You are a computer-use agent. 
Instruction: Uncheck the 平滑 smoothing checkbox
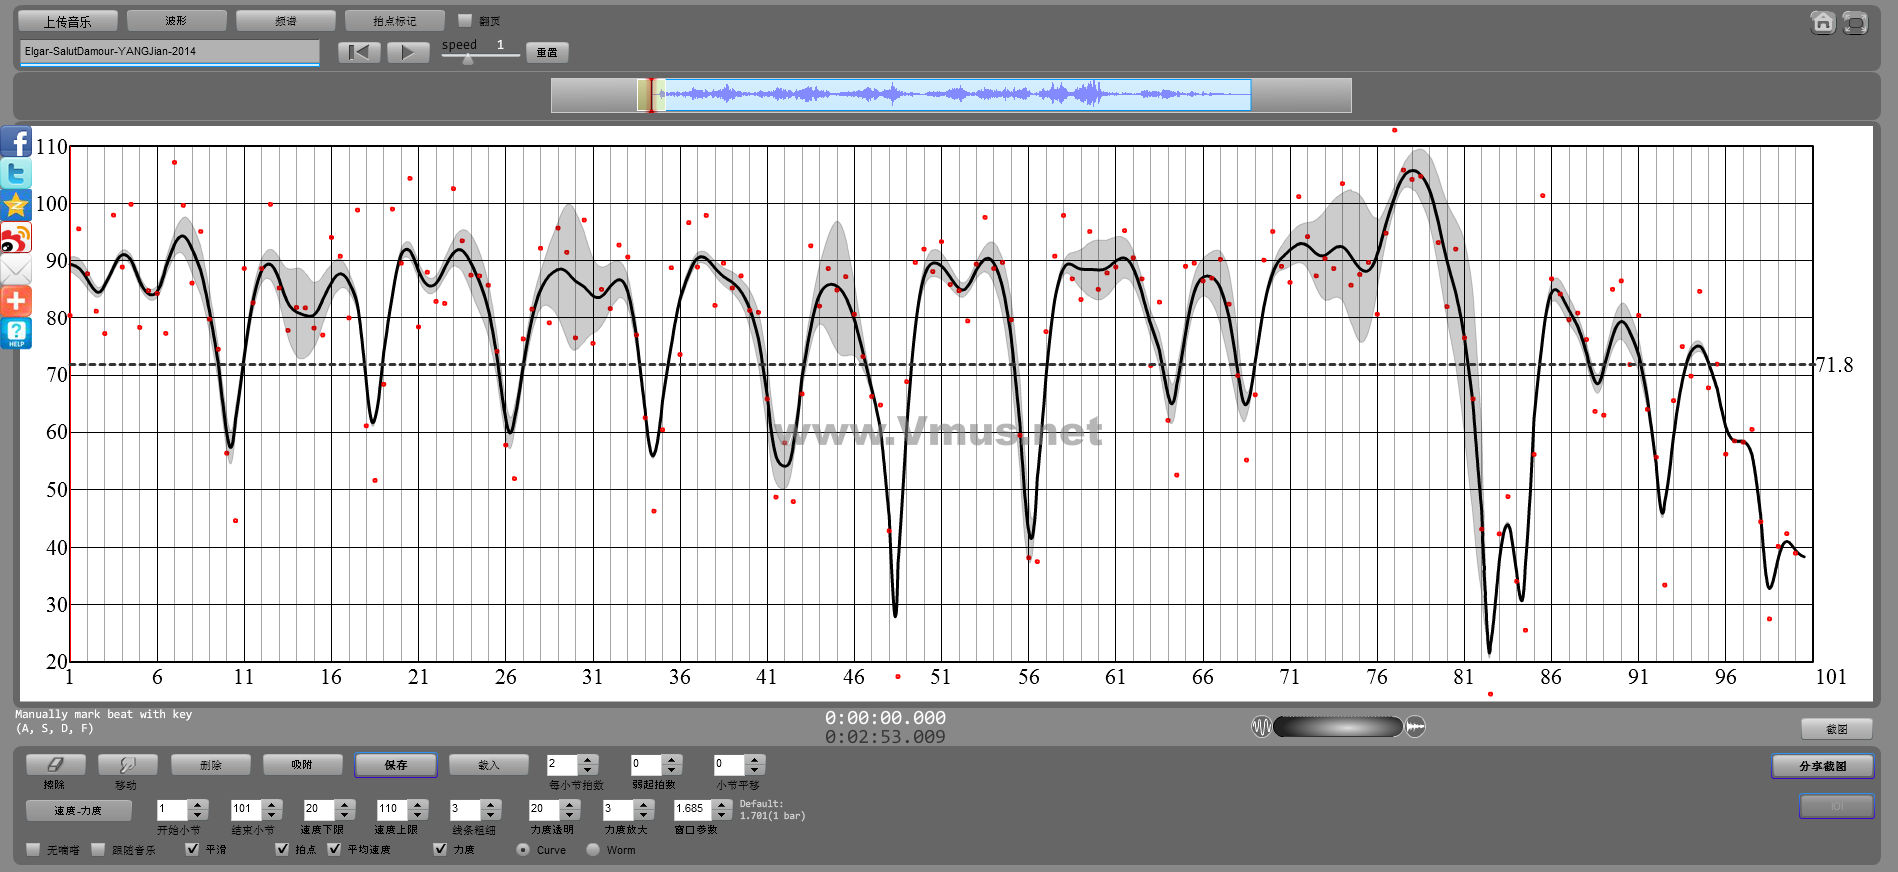[192, 849]
